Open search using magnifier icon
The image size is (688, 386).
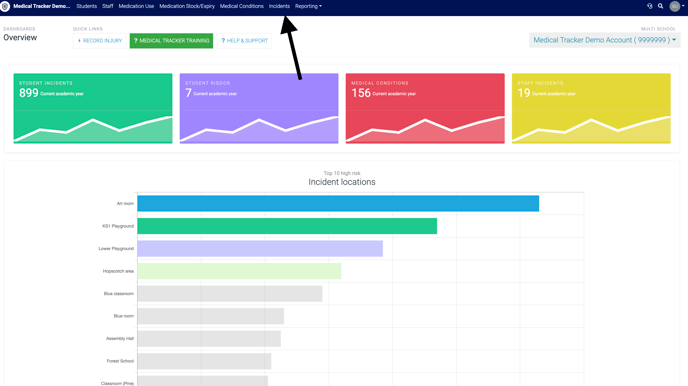coord(660,6)
